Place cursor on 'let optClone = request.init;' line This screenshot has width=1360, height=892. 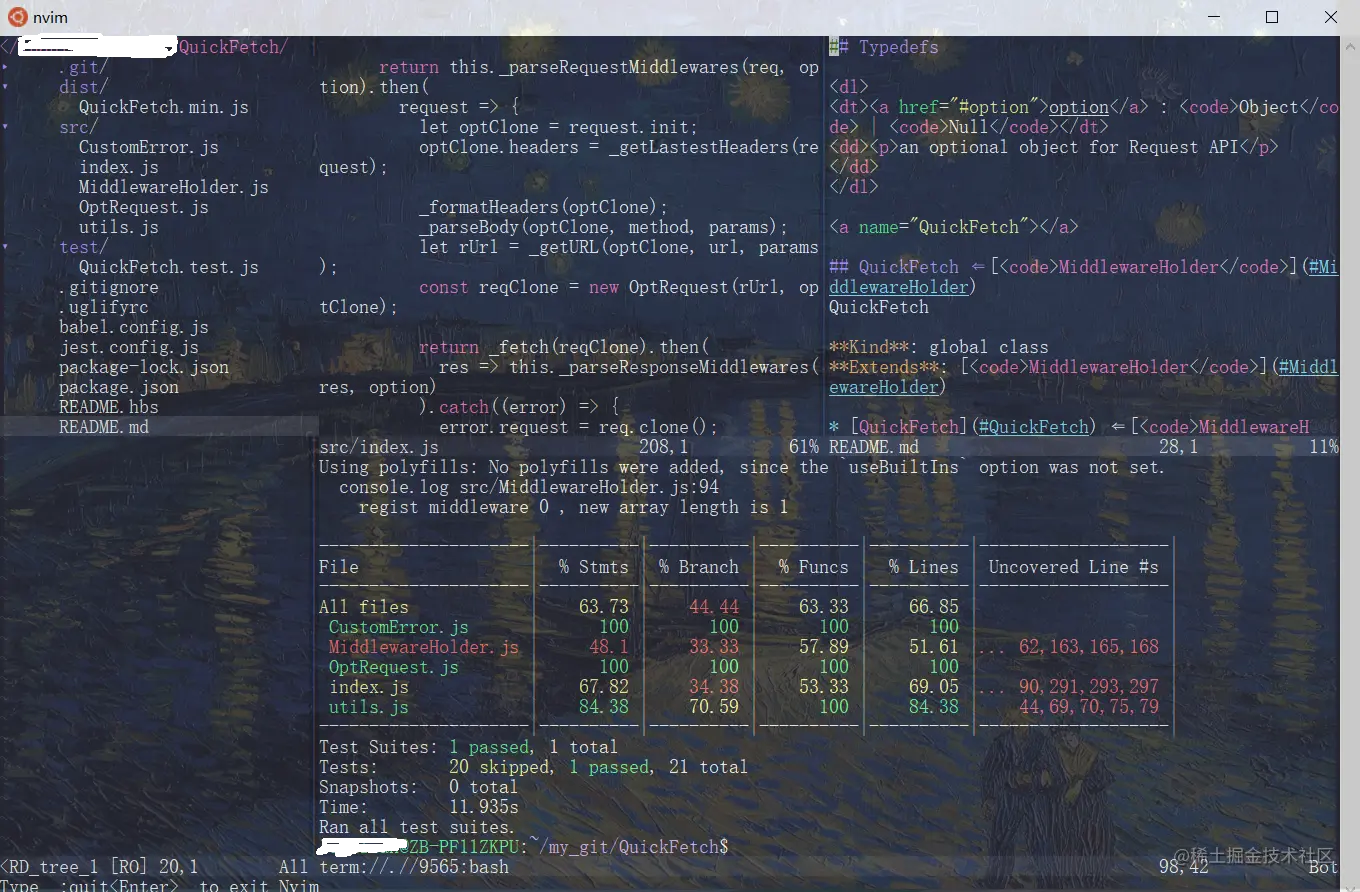point(559,127)
